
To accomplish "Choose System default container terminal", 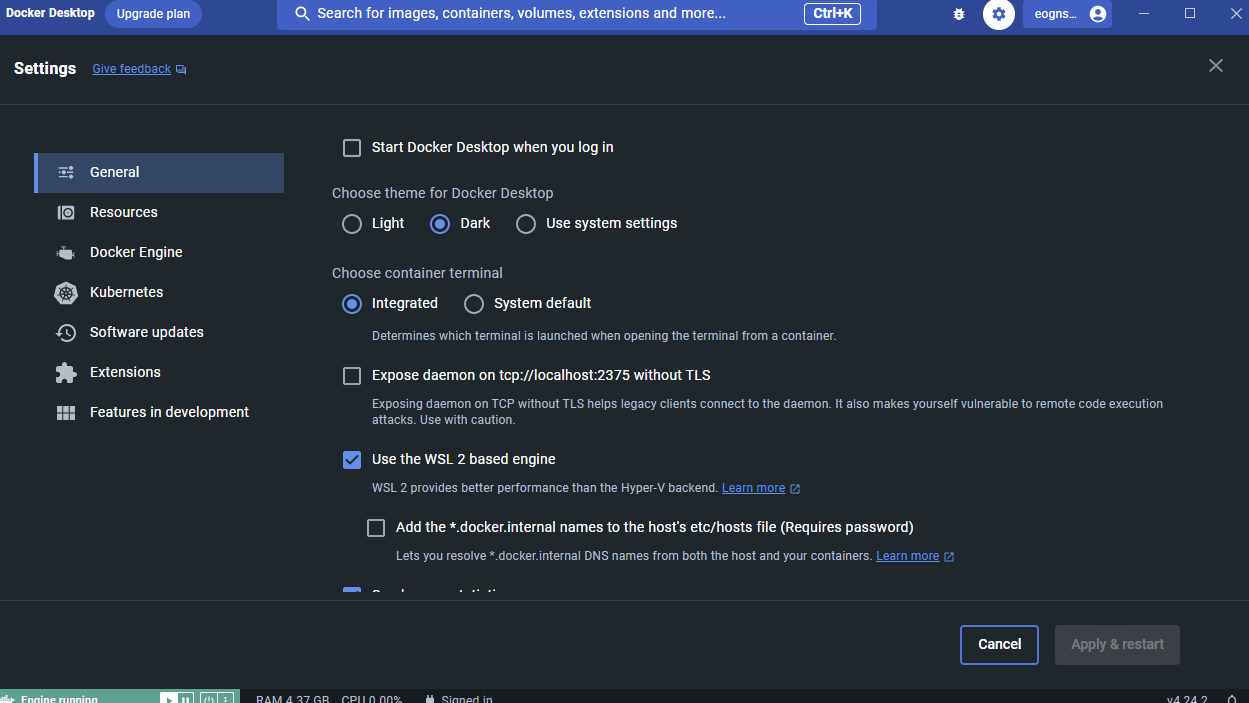I will click(474, 304).
